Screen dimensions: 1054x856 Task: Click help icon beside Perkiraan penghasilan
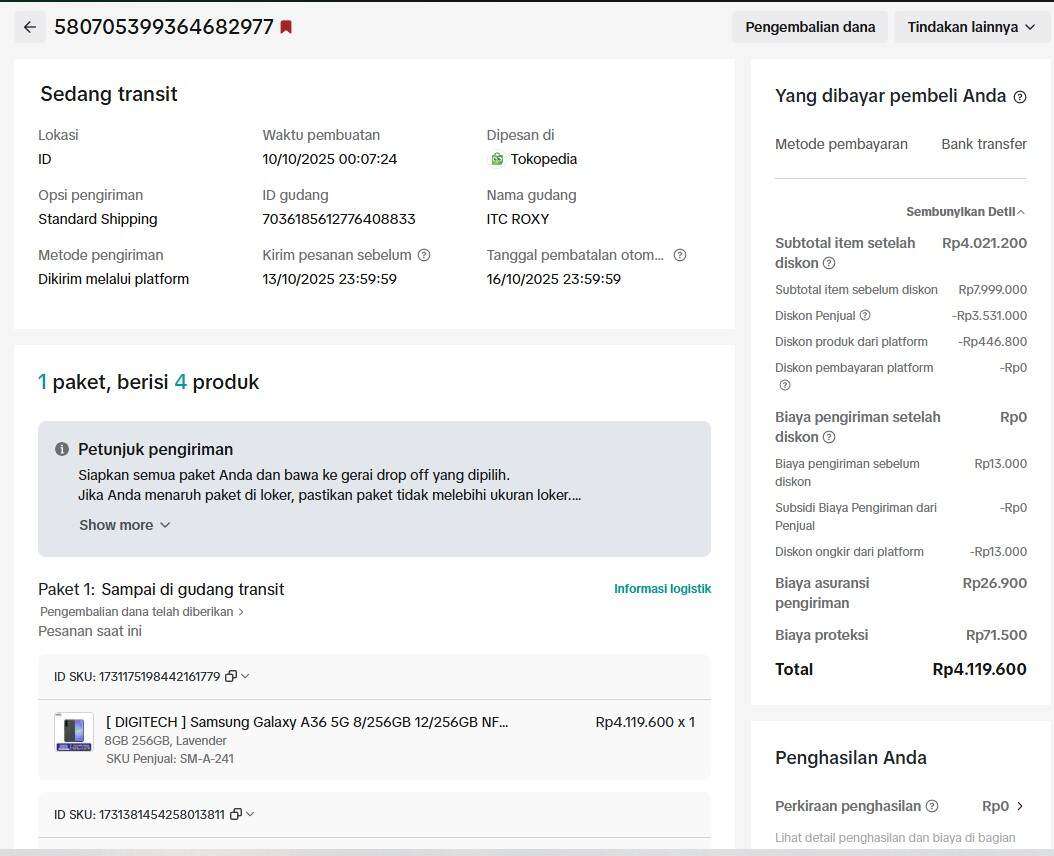931,806
